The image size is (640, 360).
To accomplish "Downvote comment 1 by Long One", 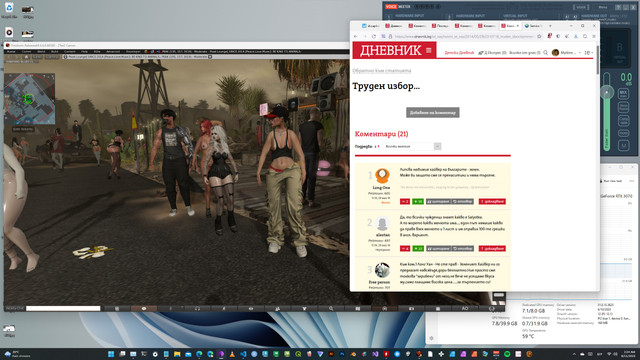I will click(405, 202).
